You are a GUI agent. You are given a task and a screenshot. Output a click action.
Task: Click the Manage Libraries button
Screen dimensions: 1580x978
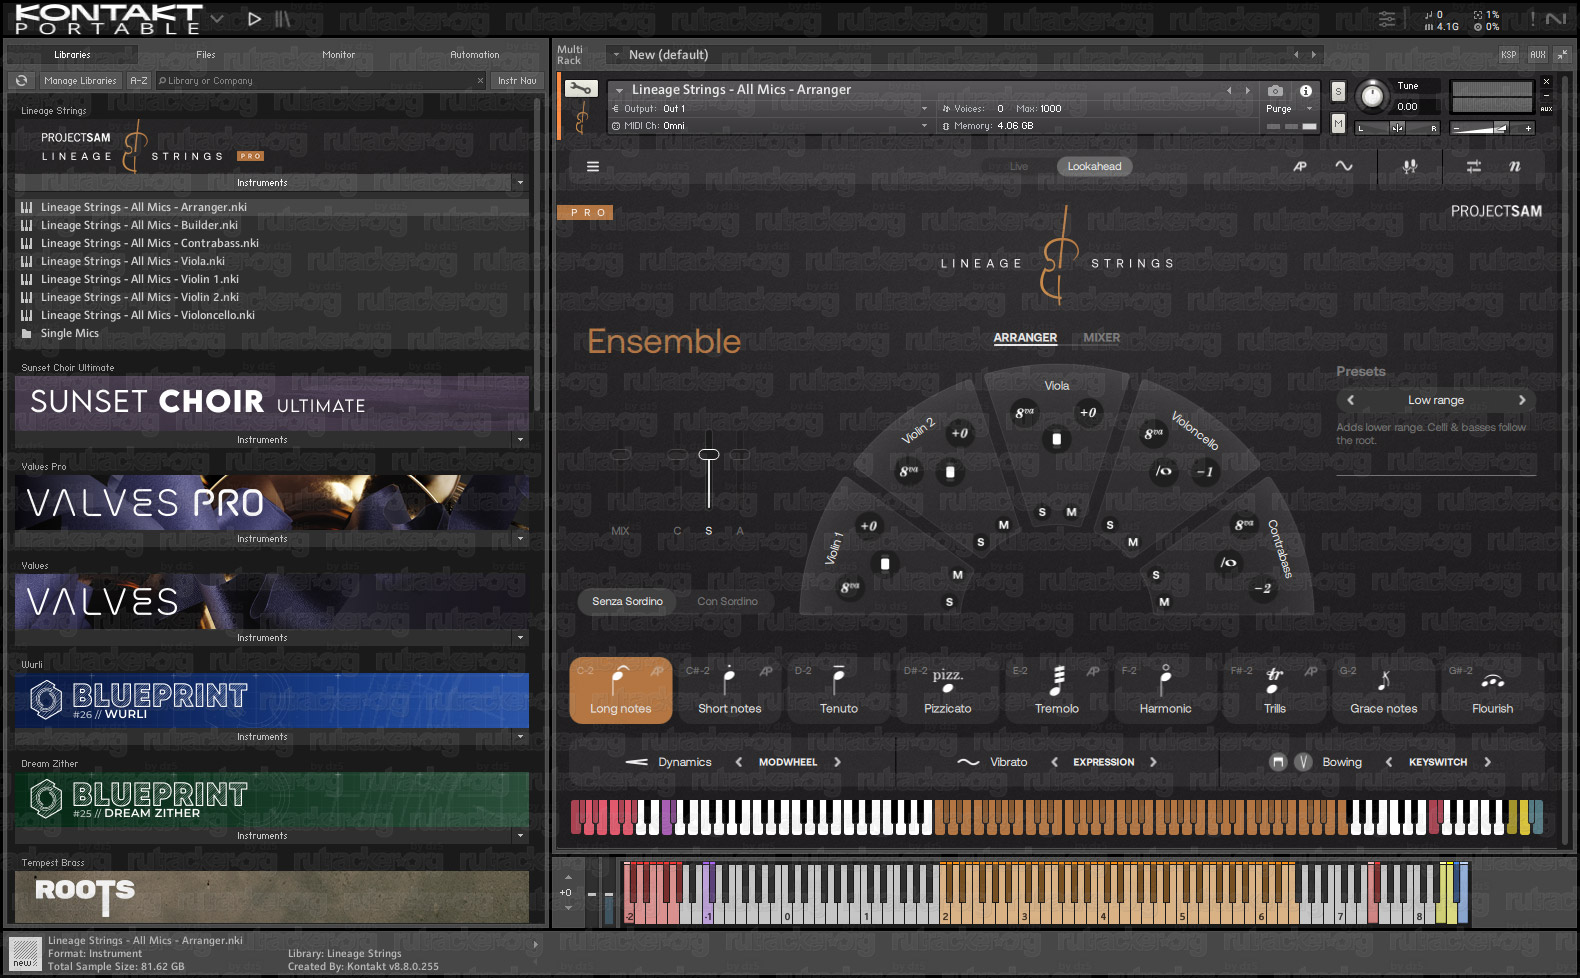(x=80, y=81)
